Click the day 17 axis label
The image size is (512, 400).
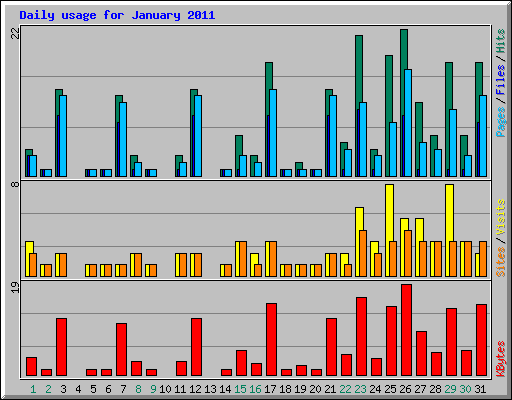[x=270, y=389]
